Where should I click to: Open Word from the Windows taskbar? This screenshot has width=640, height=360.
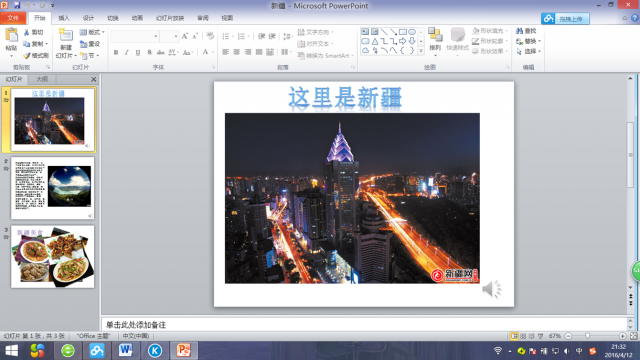click(x=126, y=351)
